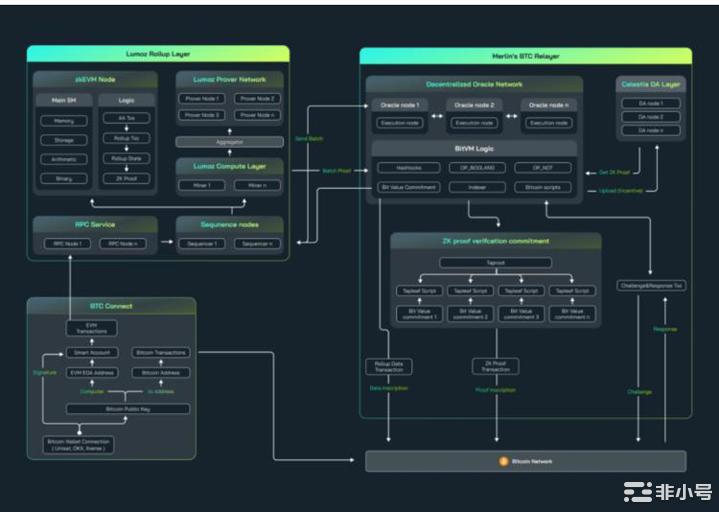Click Prover Node 1 box
Screen dimensions: 719x512
click(x=202, y=99)
